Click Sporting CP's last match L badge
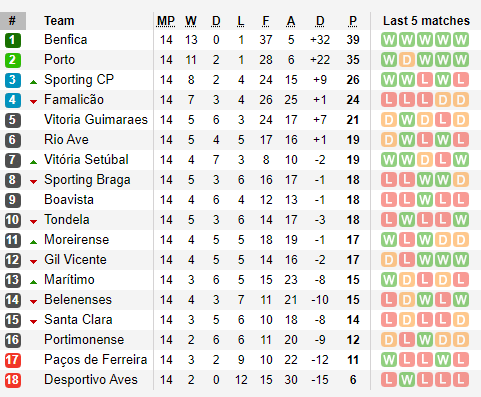 tap(461, 80)
